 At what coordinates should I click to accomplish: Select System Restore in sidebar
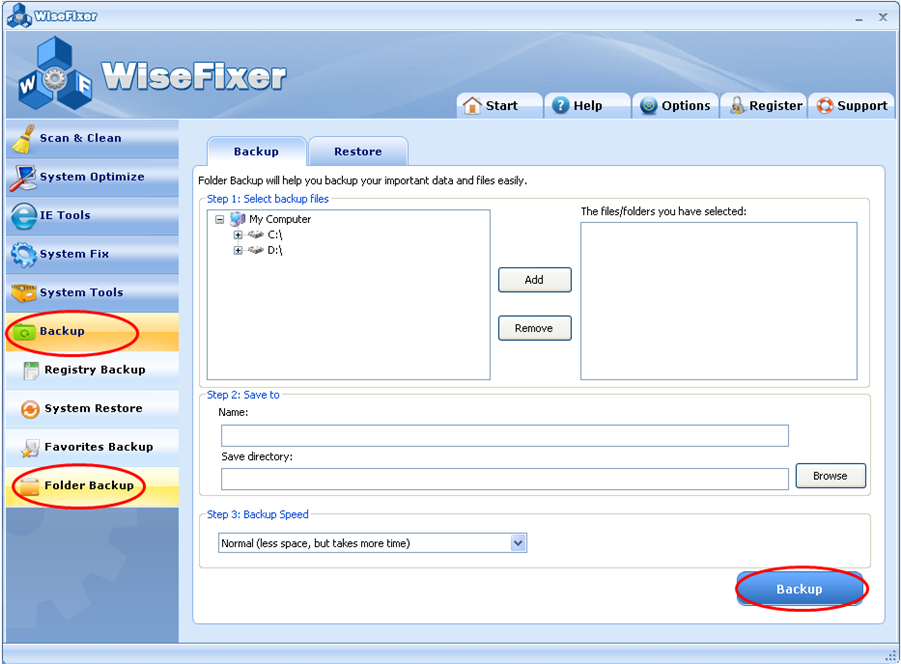pos(93,408)
